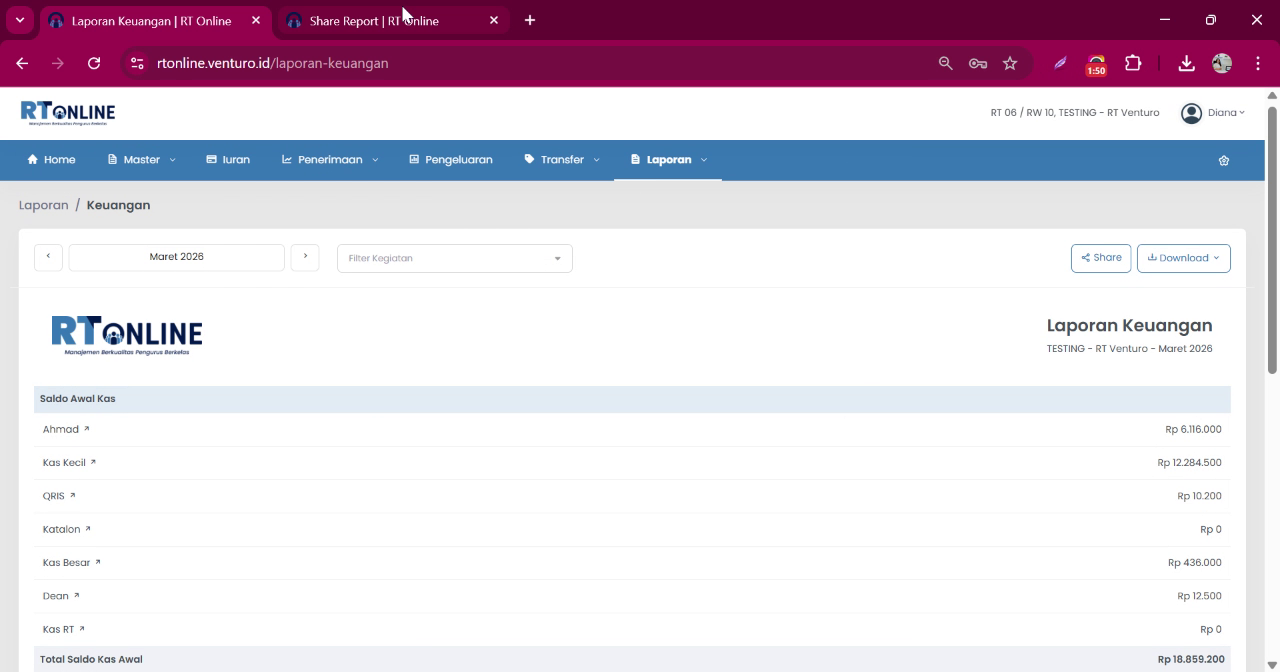Select the Rp 436.000 Kas Besar amount

pos(1194,562)
